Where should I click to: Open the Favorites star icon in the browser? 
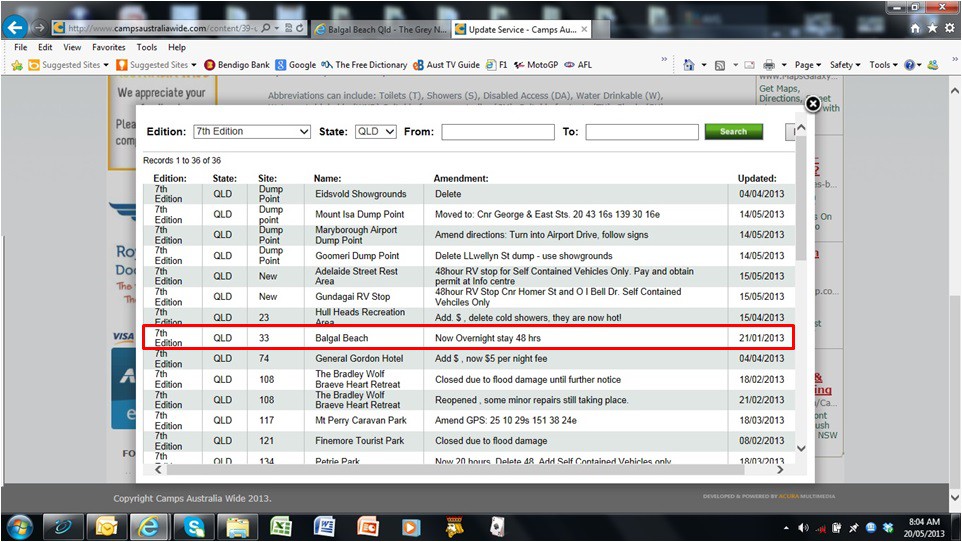[932, 28]
